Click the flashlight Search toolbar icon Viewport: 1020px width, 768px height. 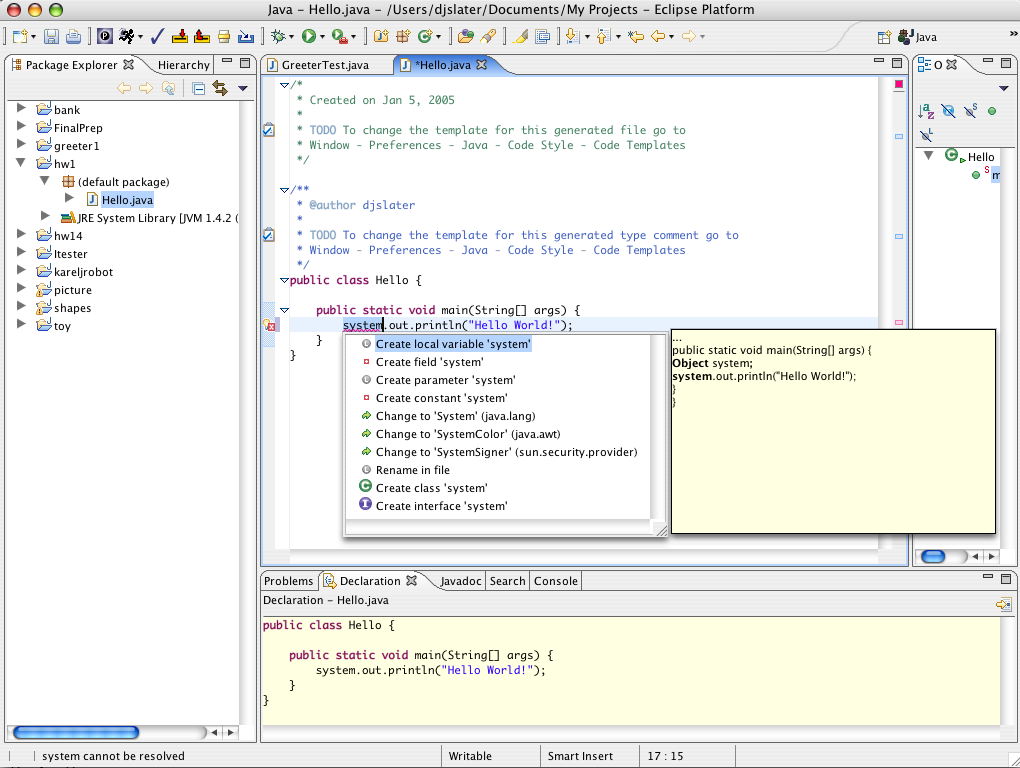[488, 36]
